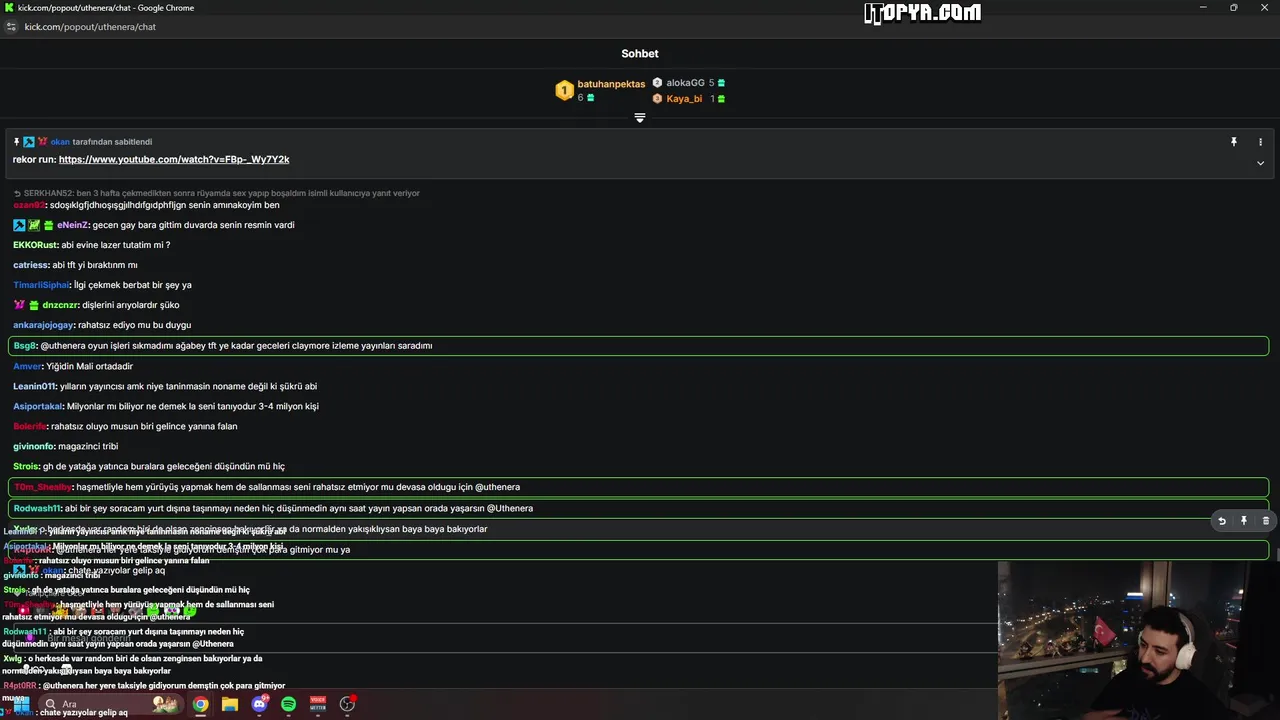Open OBS Studio from the taskbar
Image resolution: width=1280 pixels, height=720 pixels.
[347, 704]
